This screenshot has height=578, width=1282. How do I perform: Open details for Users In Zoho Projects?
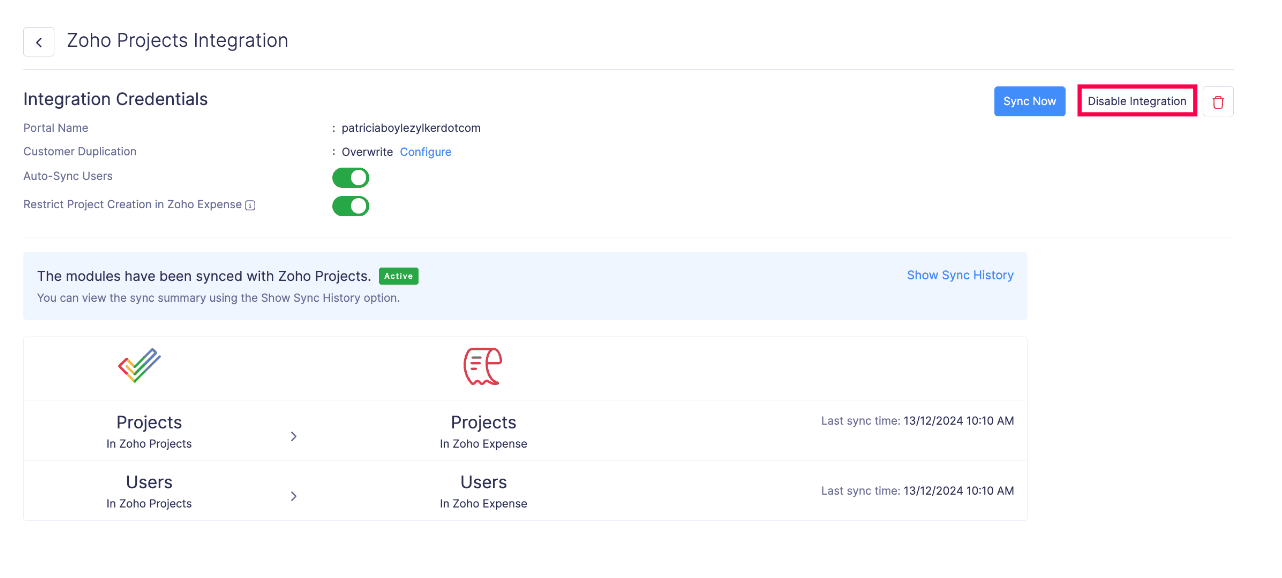[149, 490]
